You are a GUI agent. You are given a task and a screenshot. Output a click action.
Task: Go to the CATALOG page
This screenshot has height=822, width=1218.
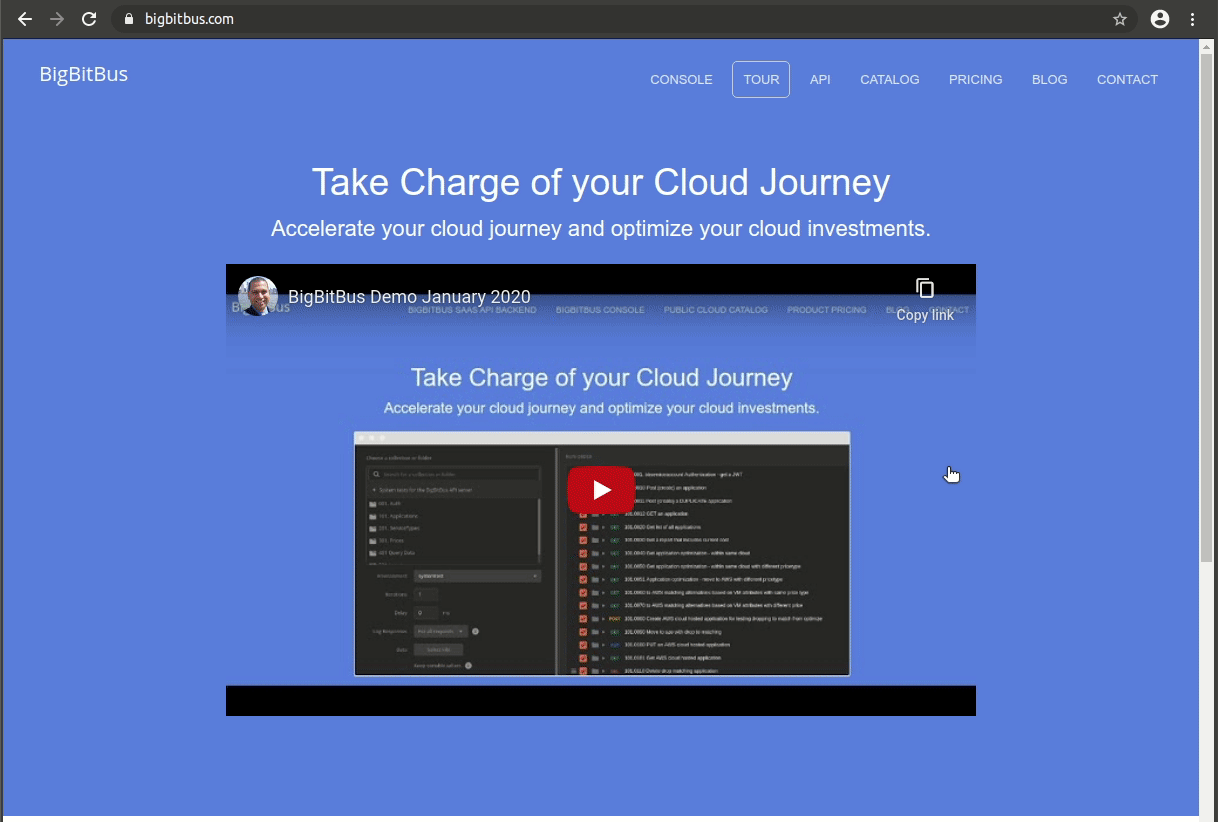[890, 80]
